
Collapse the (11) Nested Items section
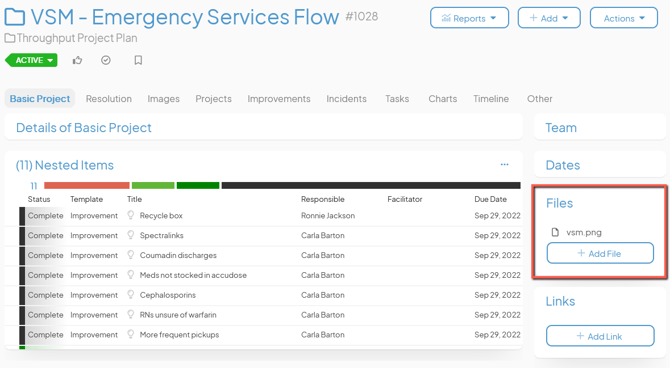[x=65, y=165]
